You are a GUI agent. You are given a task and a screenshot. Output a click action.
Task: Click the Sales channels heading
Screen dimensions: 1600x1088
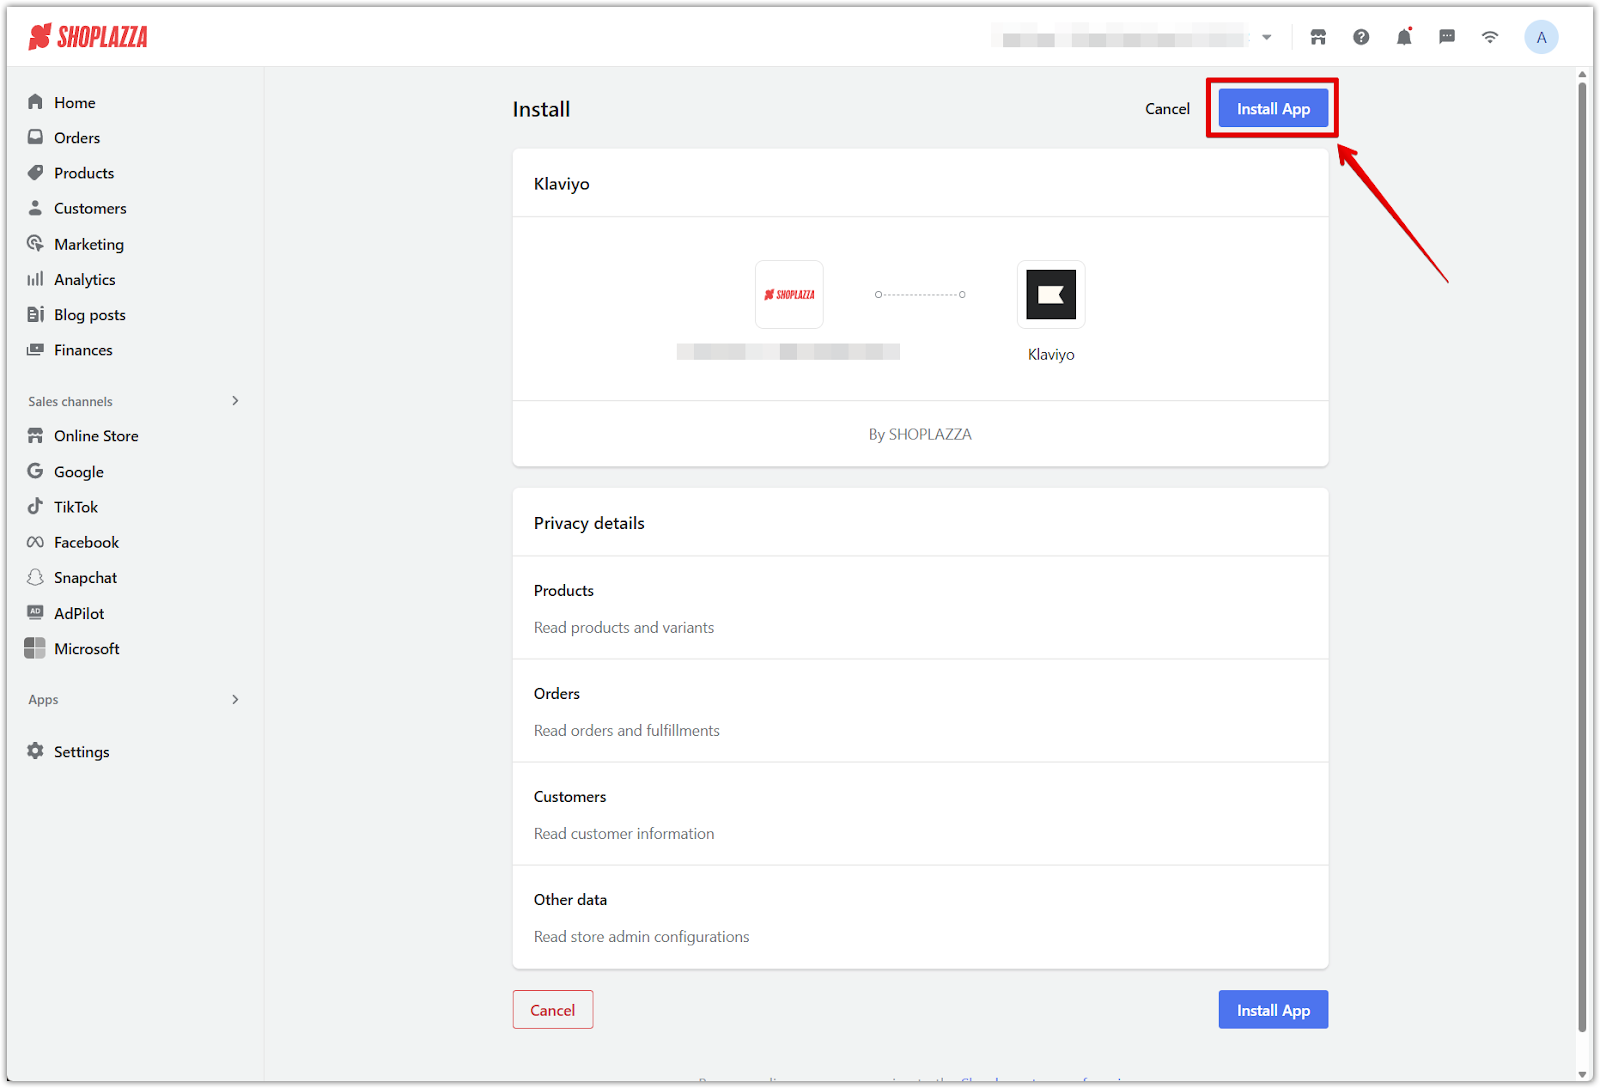[x=70, y=401]
